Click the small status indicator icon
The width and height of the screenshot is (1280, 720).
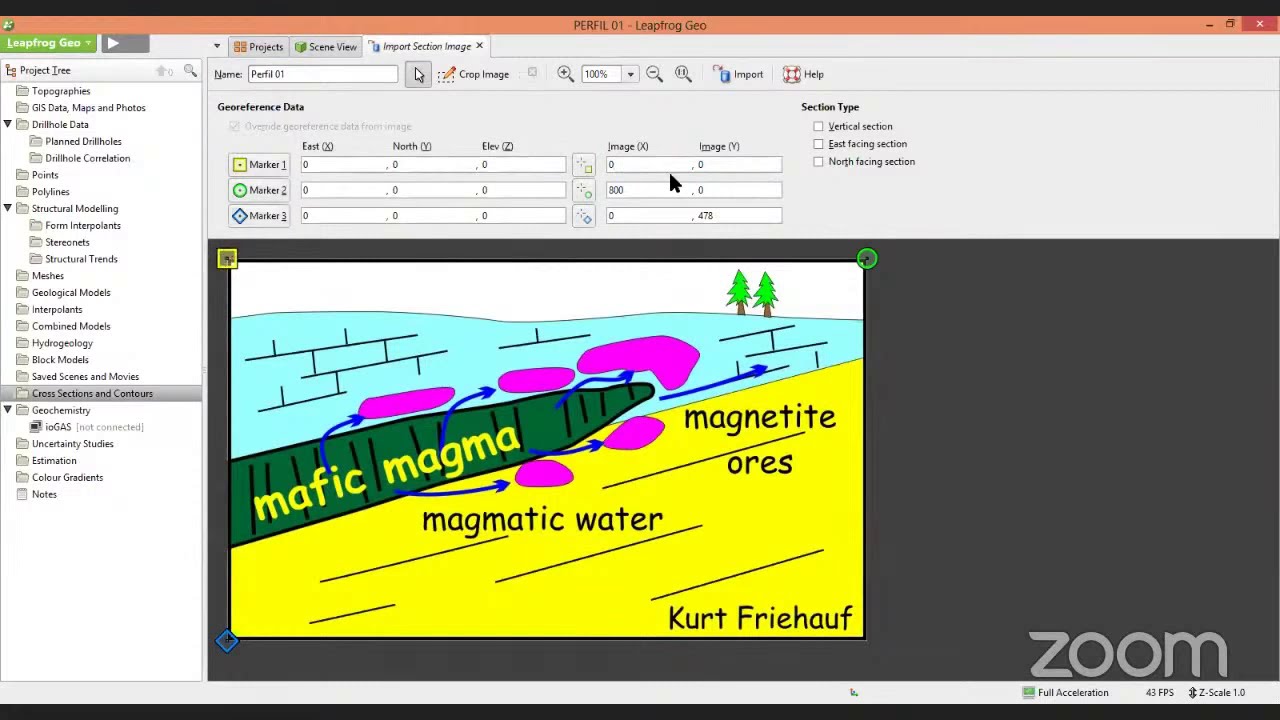click(x=853, y=692)
